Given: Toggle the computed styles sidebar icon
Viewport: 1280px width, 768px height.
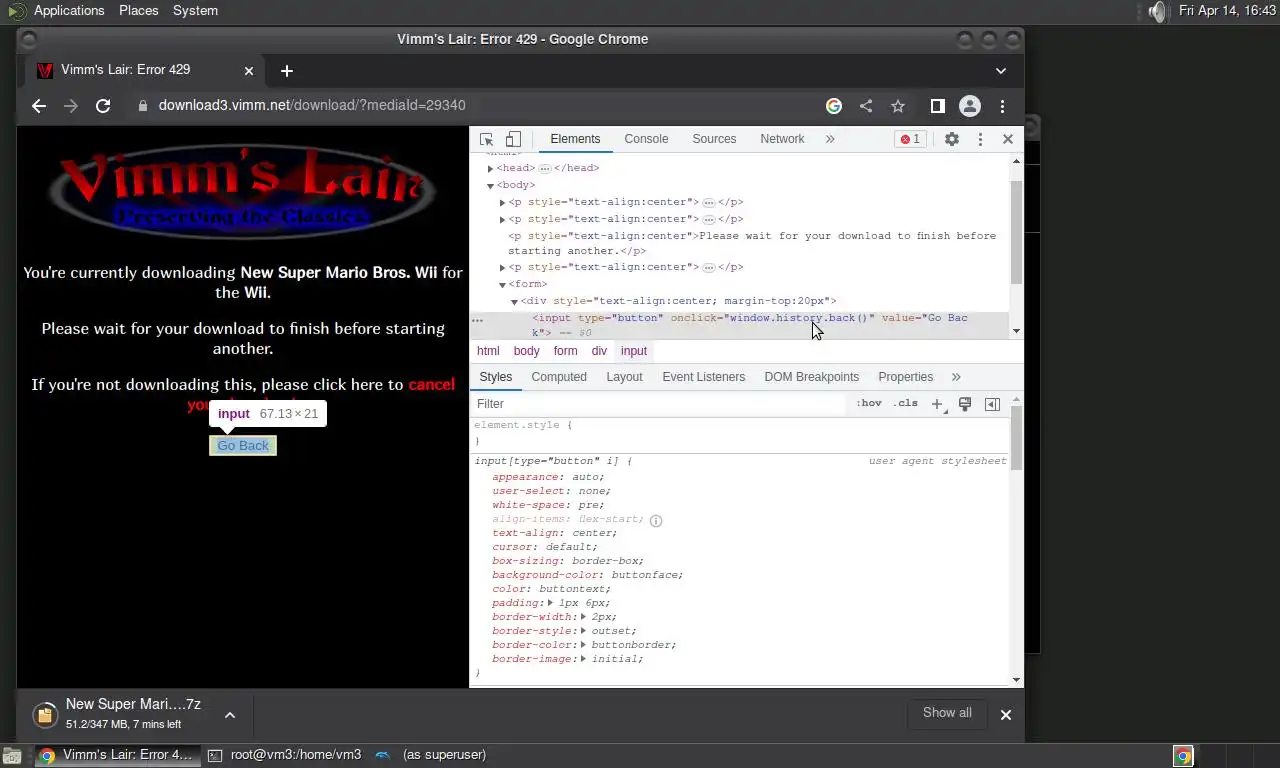Looking at the screenshot, I should (992, 404).
